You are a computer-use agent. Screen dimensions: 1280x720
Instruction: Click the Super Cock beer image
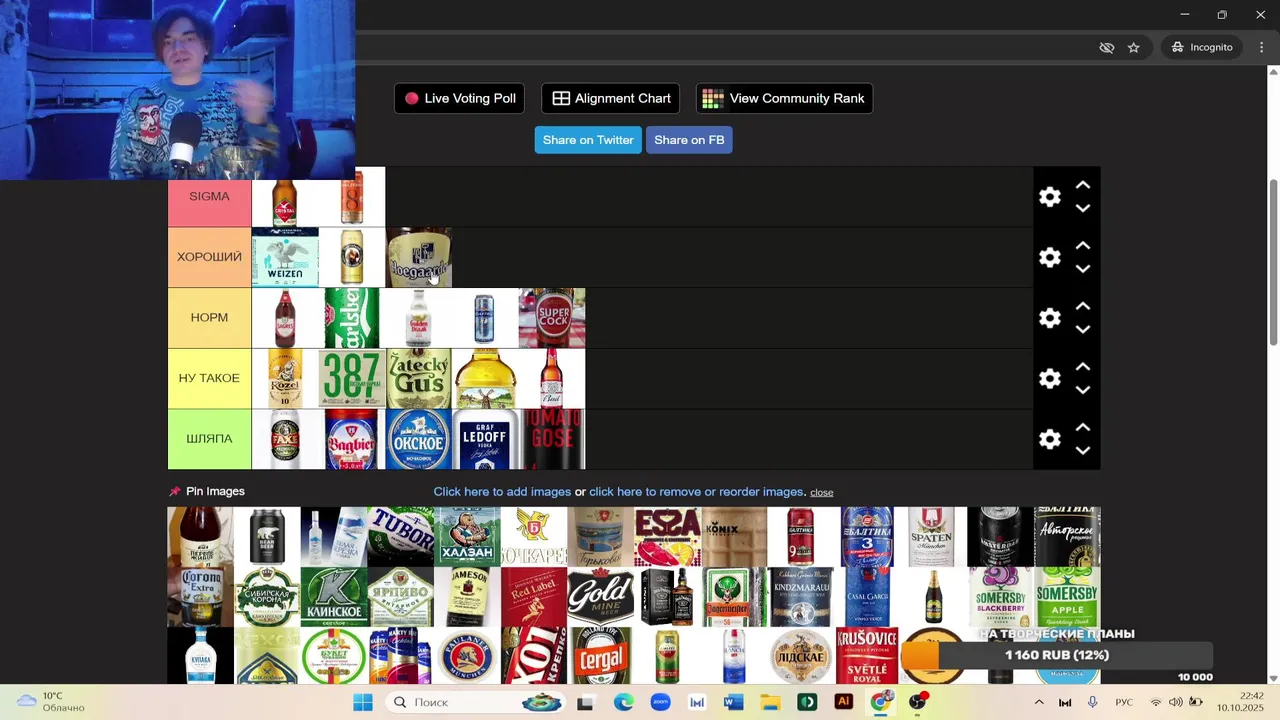[x=552, y=318]
